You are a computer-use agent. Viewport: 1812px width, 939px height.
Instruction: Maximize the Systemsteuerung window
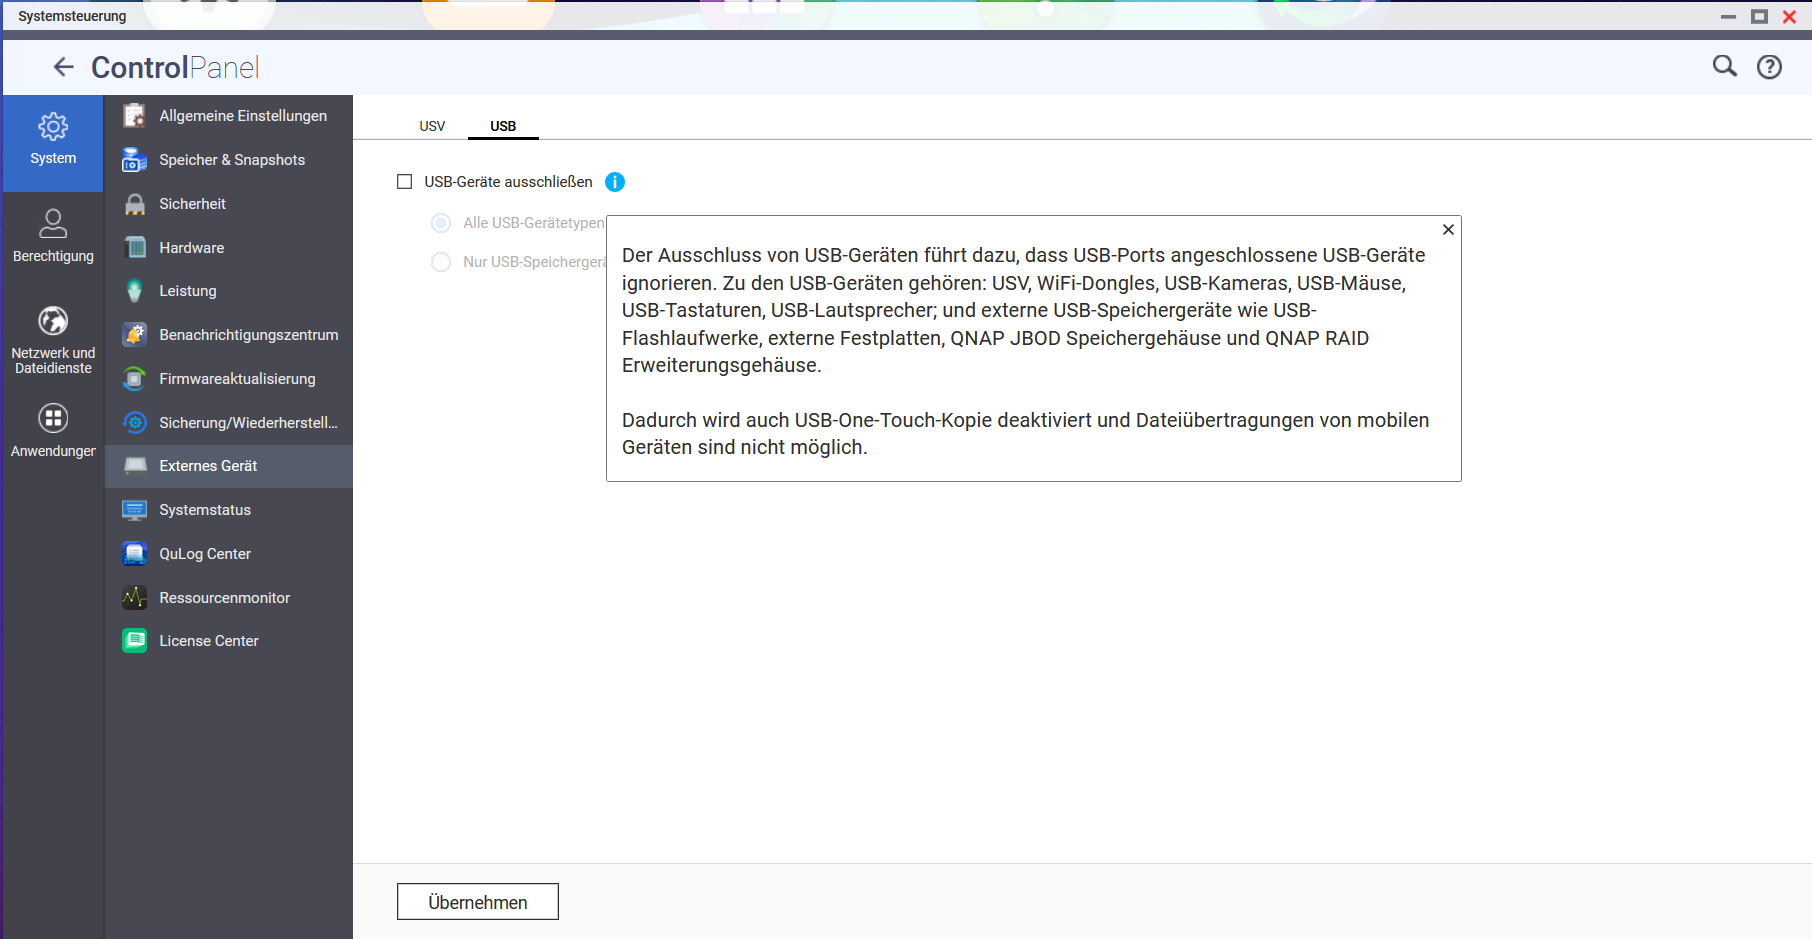1759,16
